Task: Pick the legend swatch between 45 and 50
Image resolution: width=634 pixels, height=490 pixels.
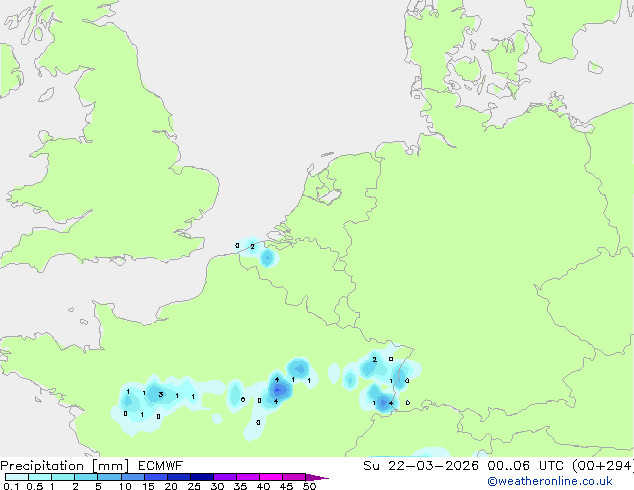Action: (294, 477)
